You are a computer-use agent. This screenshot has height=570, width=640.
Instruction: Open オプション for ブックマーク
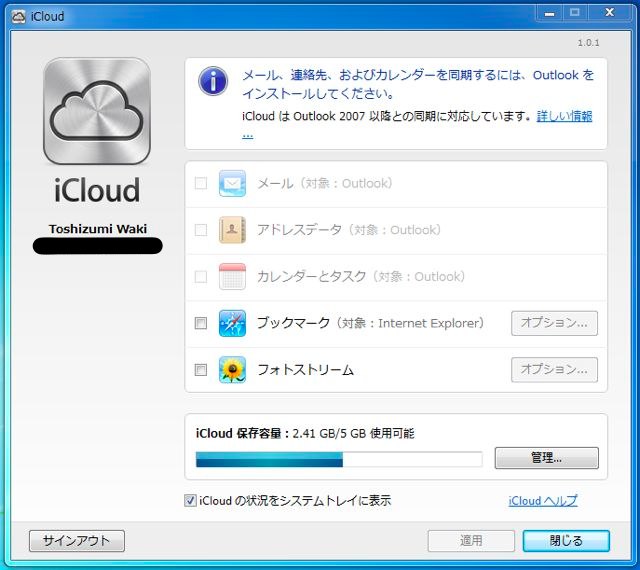pyautogui.click(x=554, y=323)
